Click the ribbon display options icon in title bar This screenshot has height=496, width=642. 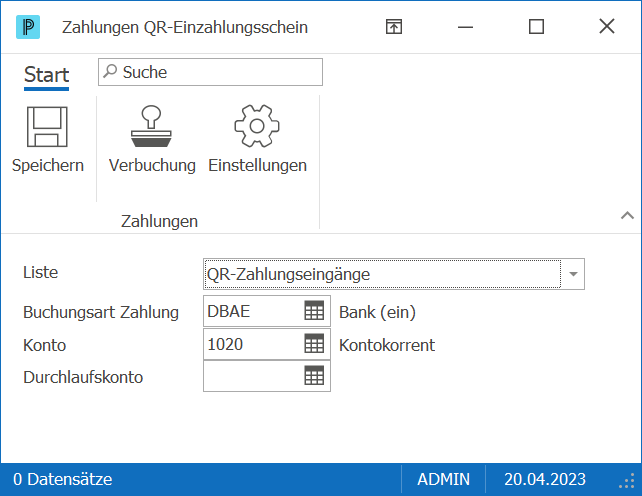[x=394, y=27]
